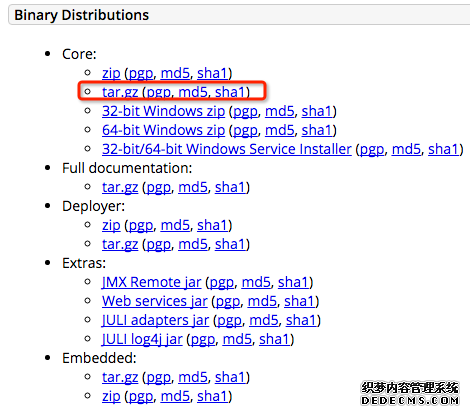Open md5 checksum for 64-bit Windows zip
Viewport: 470px width, 415px height.
280,130
